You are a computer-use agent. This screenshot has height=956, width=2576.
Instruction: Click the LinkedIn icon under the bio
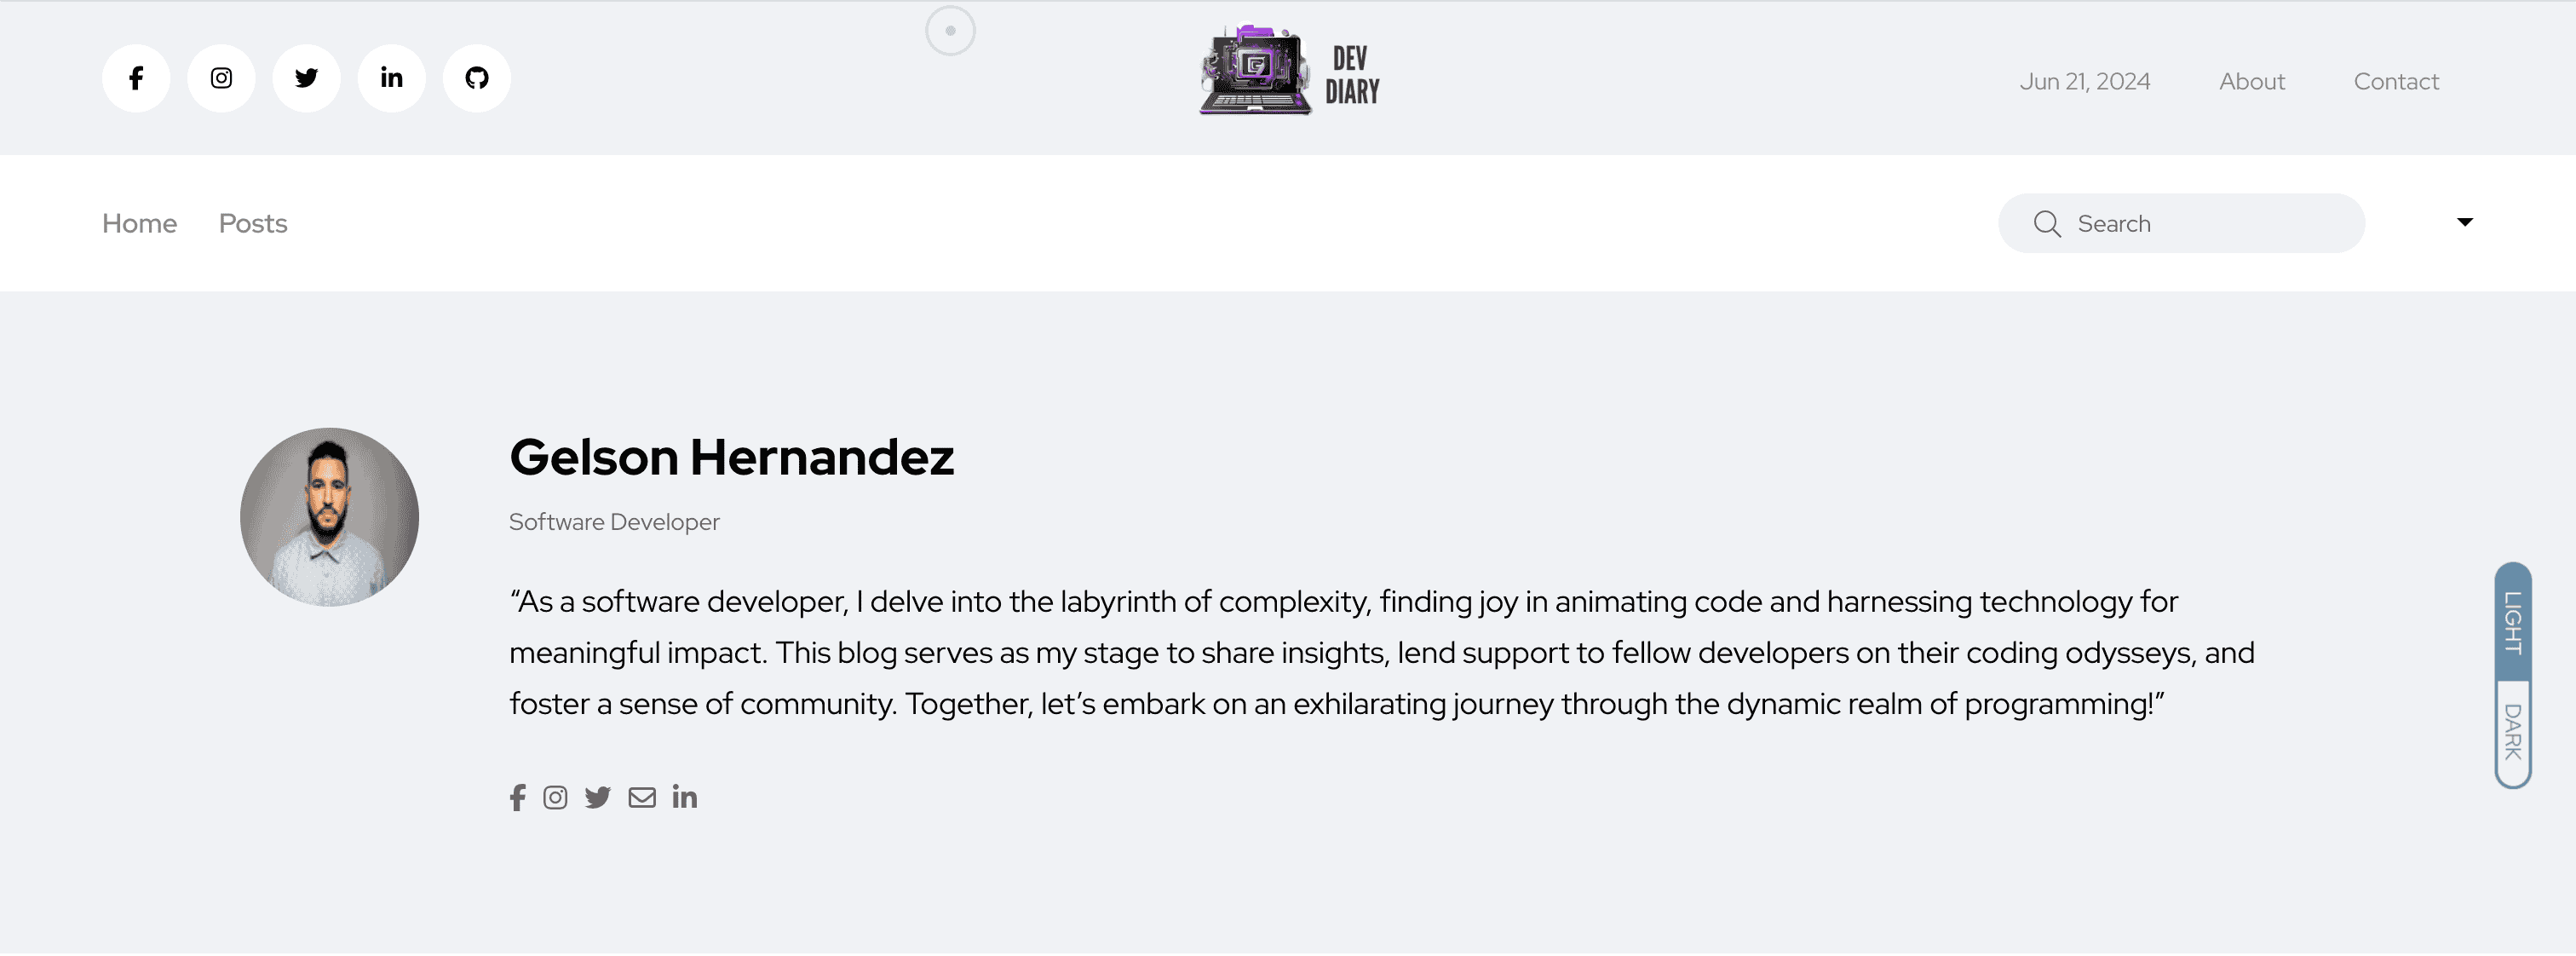click(x=685, y=797)
